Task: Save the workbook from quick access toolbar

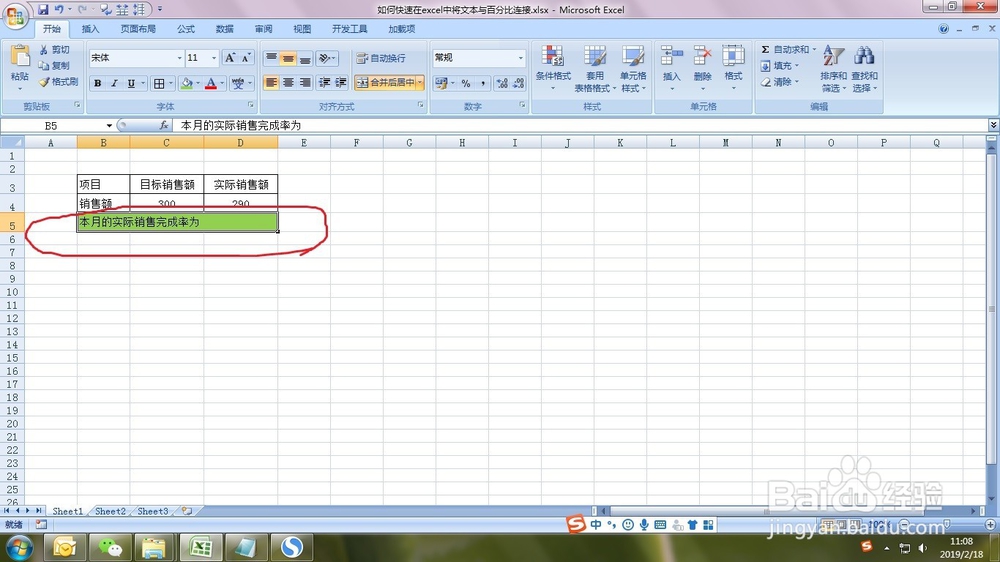Action: (43, 10)
